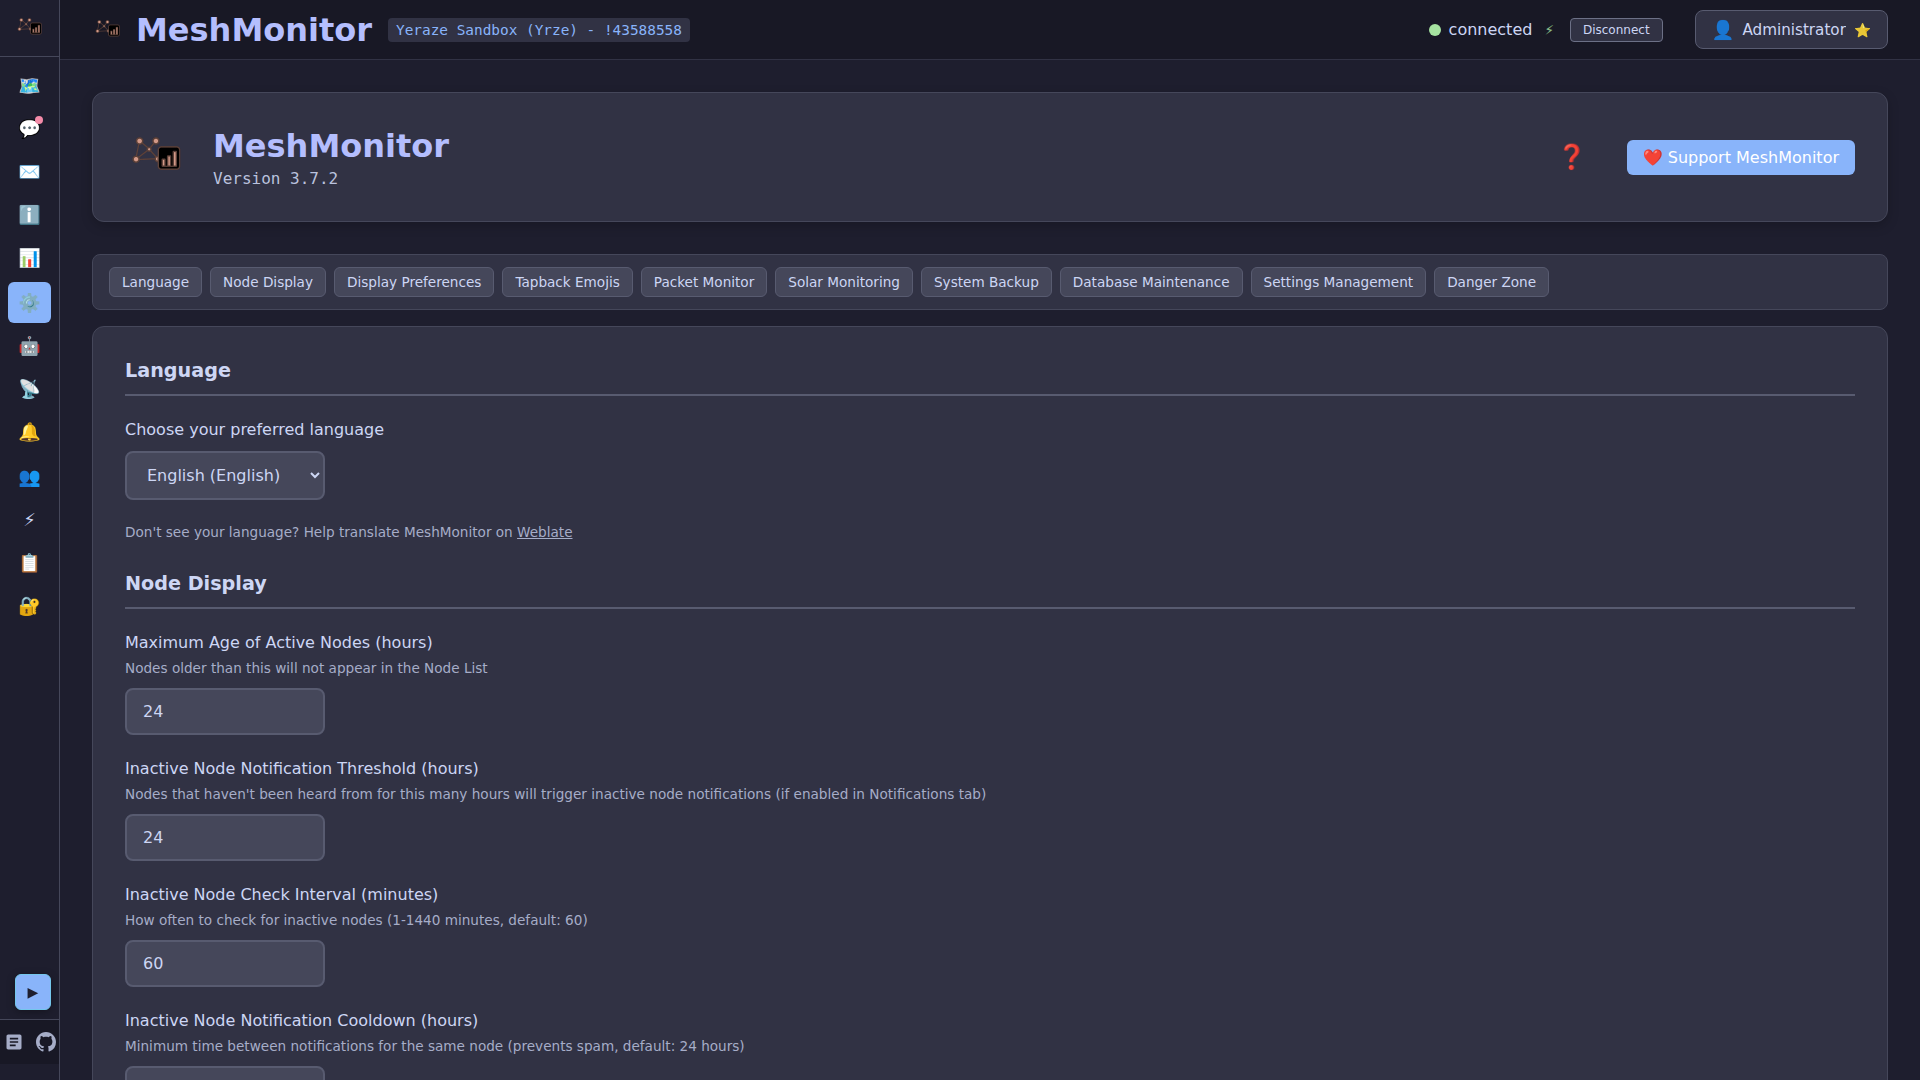Open the robot automation icon
1920x1080 pixels.
point(29,346)
